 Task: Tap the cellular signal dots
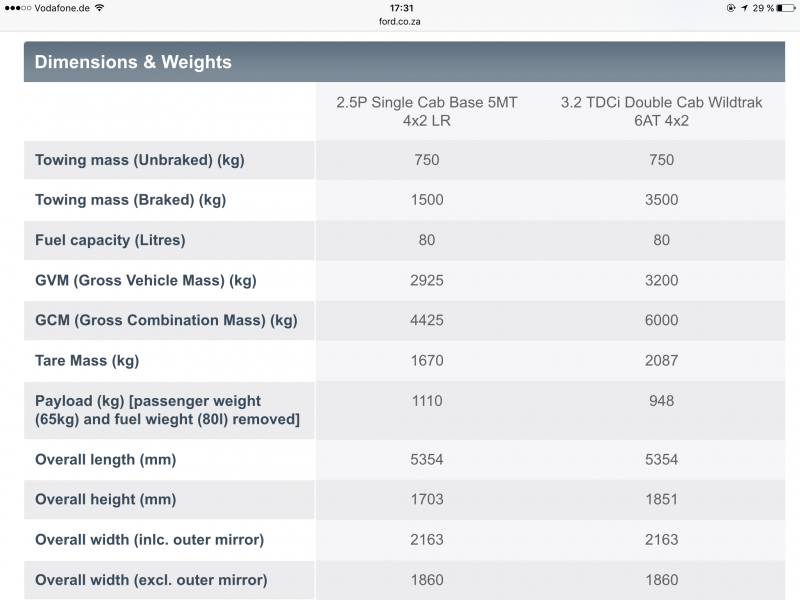click(18, 8)
